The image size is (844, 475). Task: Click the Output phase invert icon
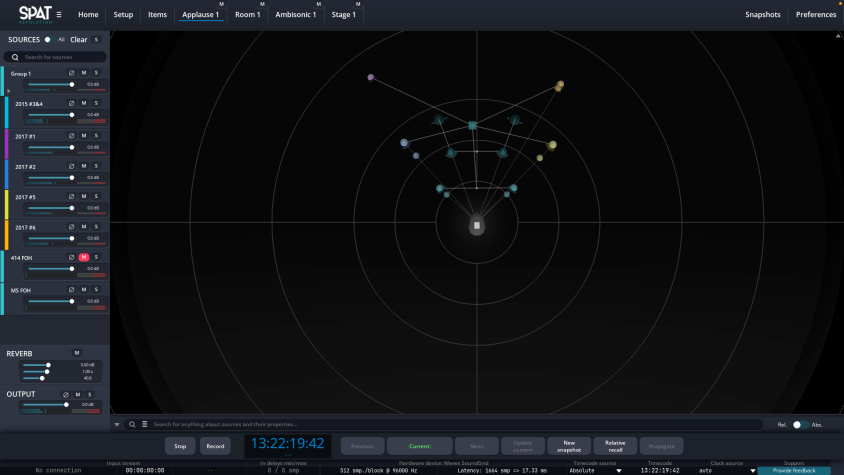coord(66,395)
